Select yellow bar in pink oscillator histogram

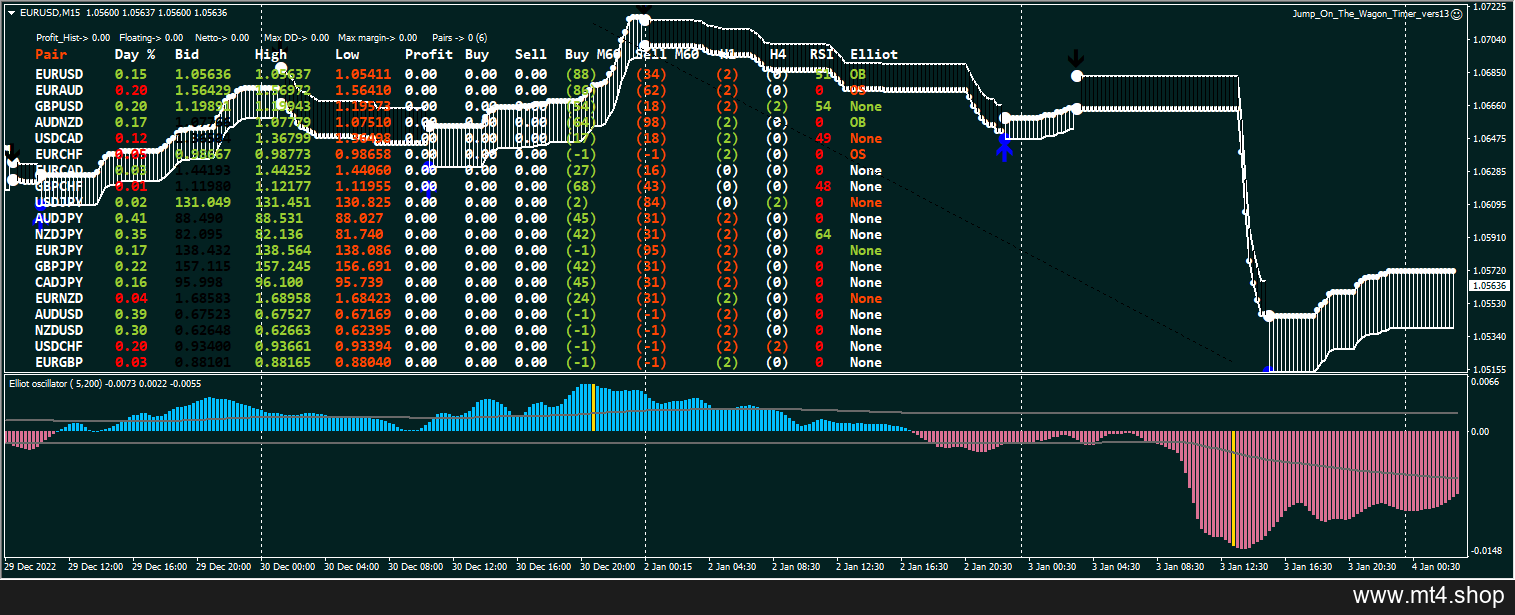tap(1234, 489)
